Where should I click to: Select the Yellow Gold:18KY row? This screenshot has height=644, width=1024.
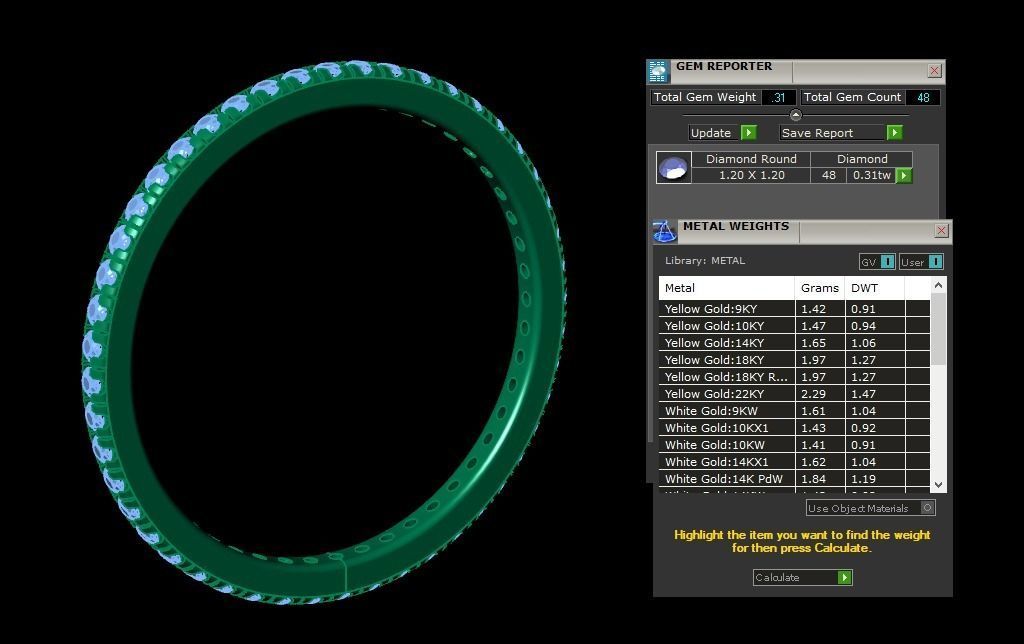794,359
